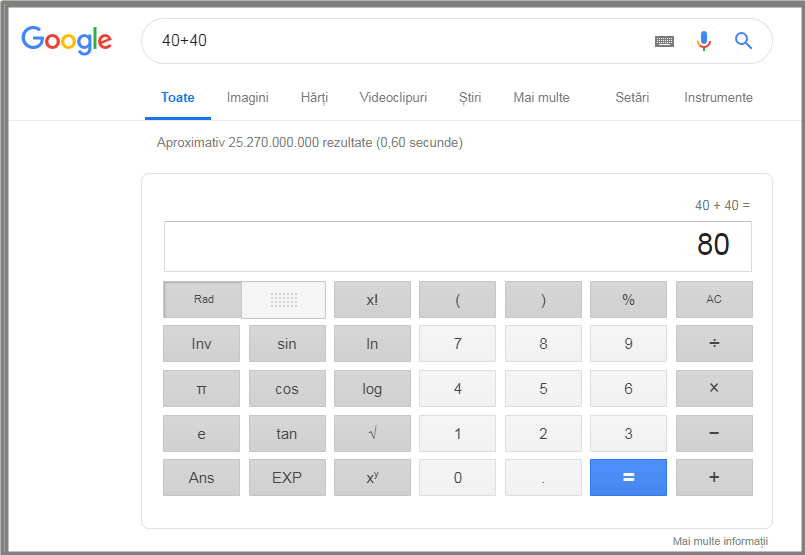Insert a closing parenthesis
This screenshot has height=555, width=805.
[x=543, y=299]
